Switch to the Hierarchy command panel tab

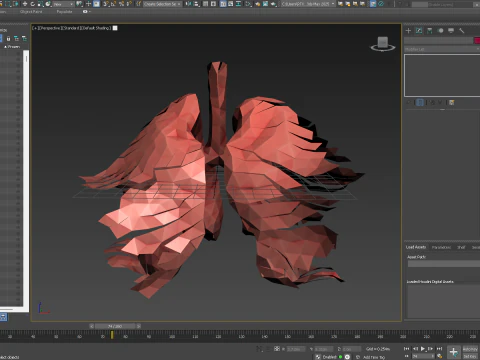(430, 31)
